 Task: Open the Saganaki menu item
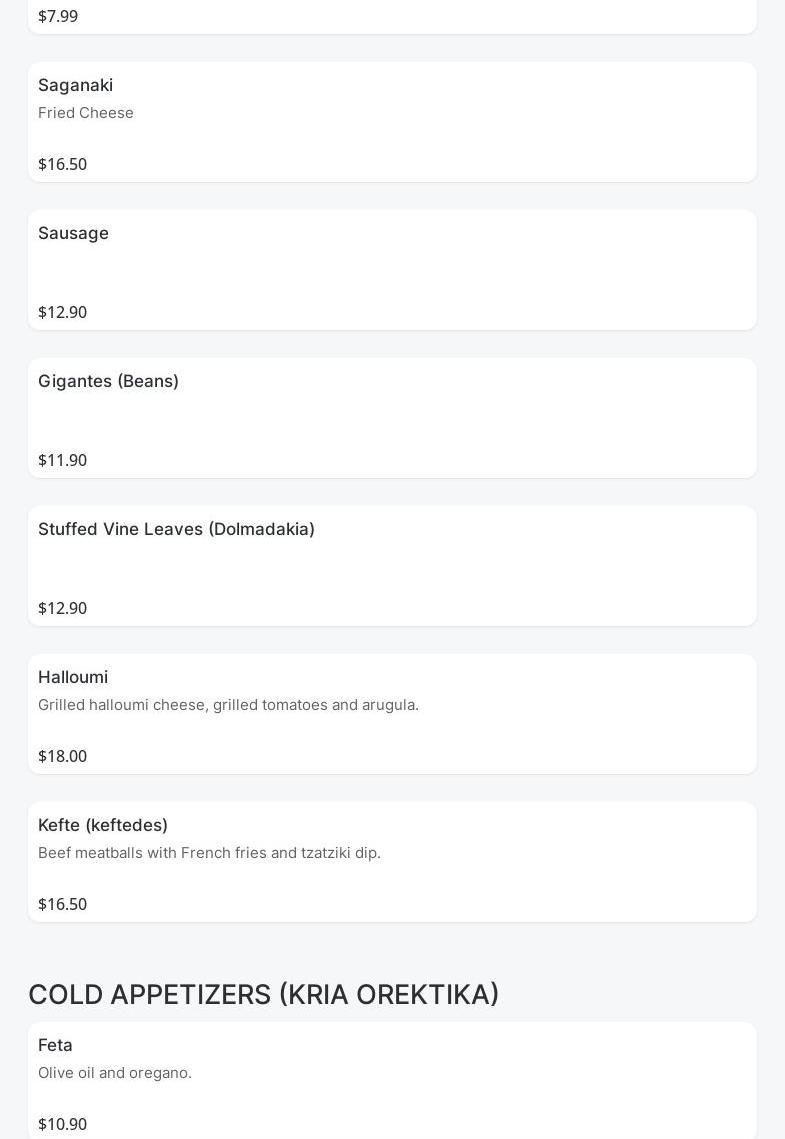tap(75, 85)
